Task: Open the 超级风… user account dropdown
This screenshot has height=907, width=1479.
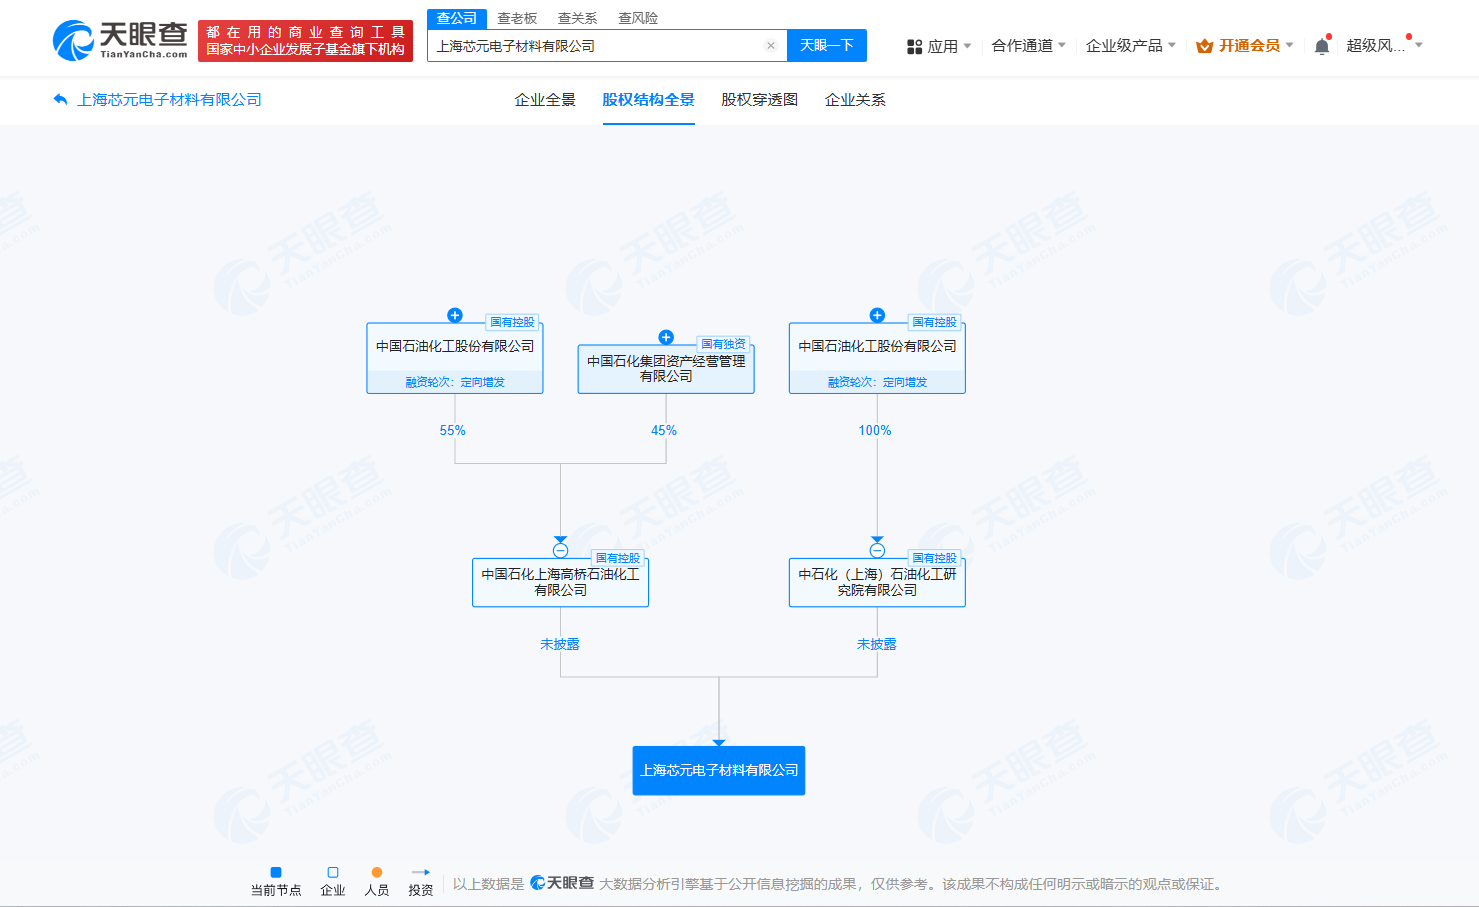Action: pyautogui.click(x=1384, y=46)
